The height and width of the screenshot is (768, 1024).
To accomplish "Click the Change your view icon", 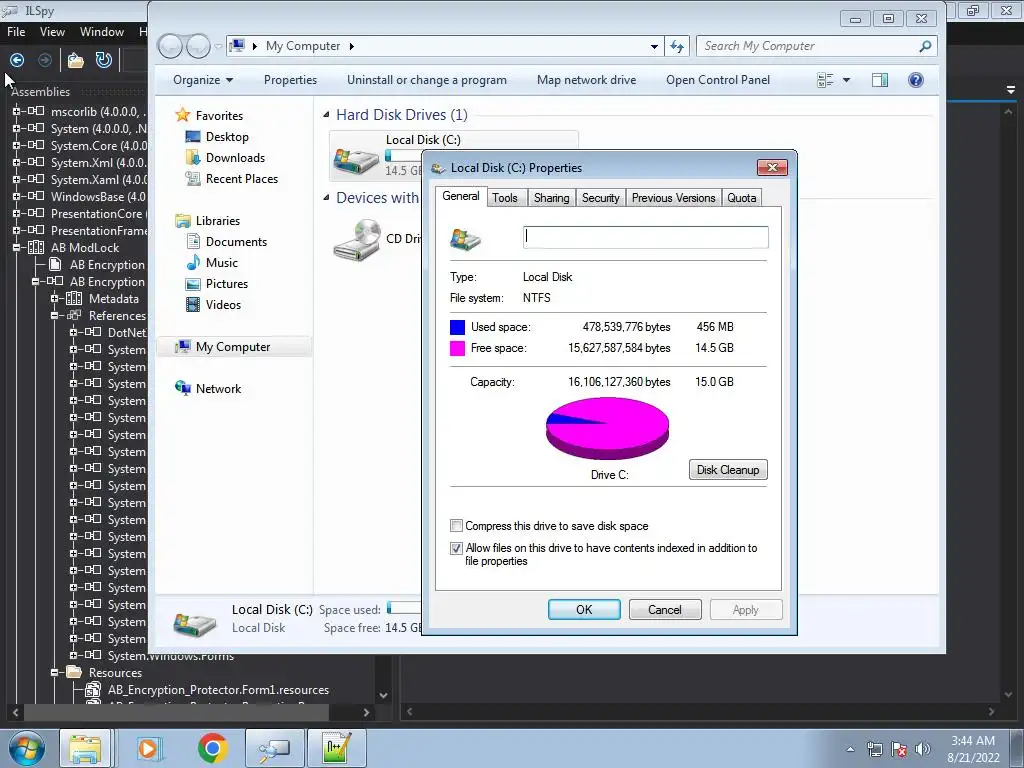I will [825, 80].
